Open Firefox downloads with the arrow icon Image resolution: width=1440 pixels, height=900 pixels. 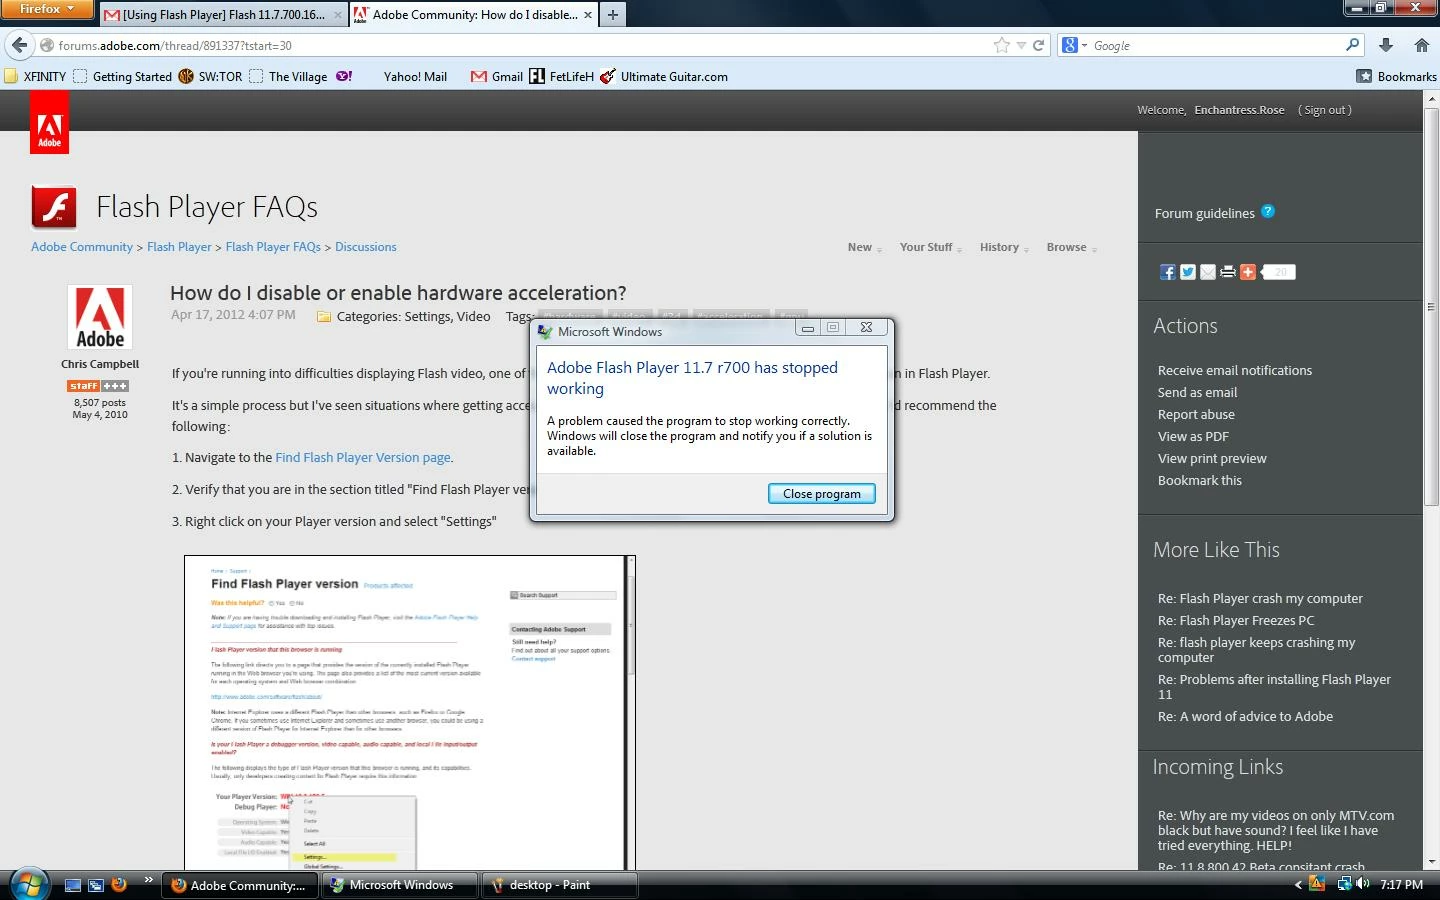click(x=1386, y=45)
